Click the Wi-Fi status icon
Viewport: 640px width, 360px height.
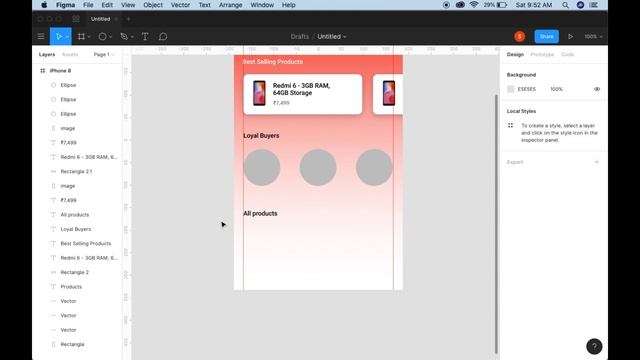(x=474, y=5)
